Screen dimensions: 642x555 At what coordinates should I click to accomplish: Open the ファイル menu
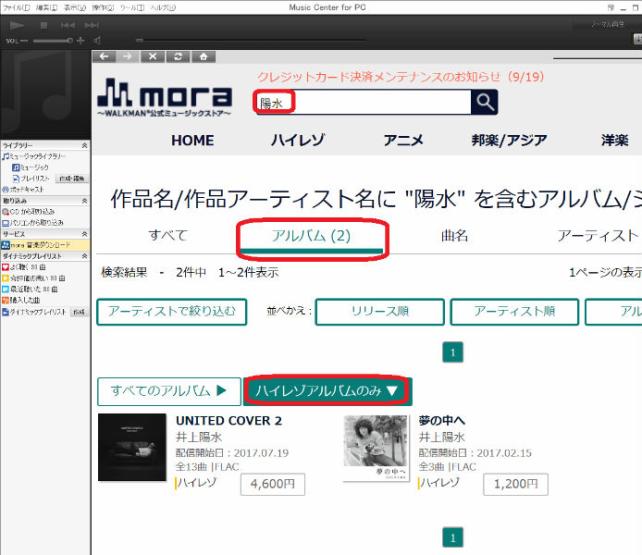point(16,8)
